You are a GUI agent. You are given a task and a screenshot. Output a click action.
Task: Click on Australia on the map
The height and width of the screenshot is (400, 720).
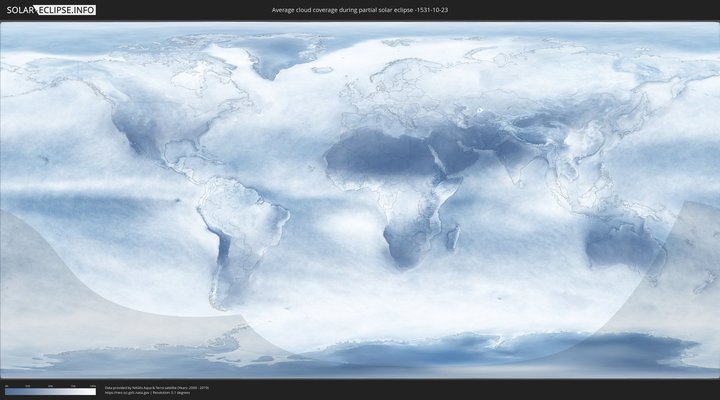tap(621, 247)
